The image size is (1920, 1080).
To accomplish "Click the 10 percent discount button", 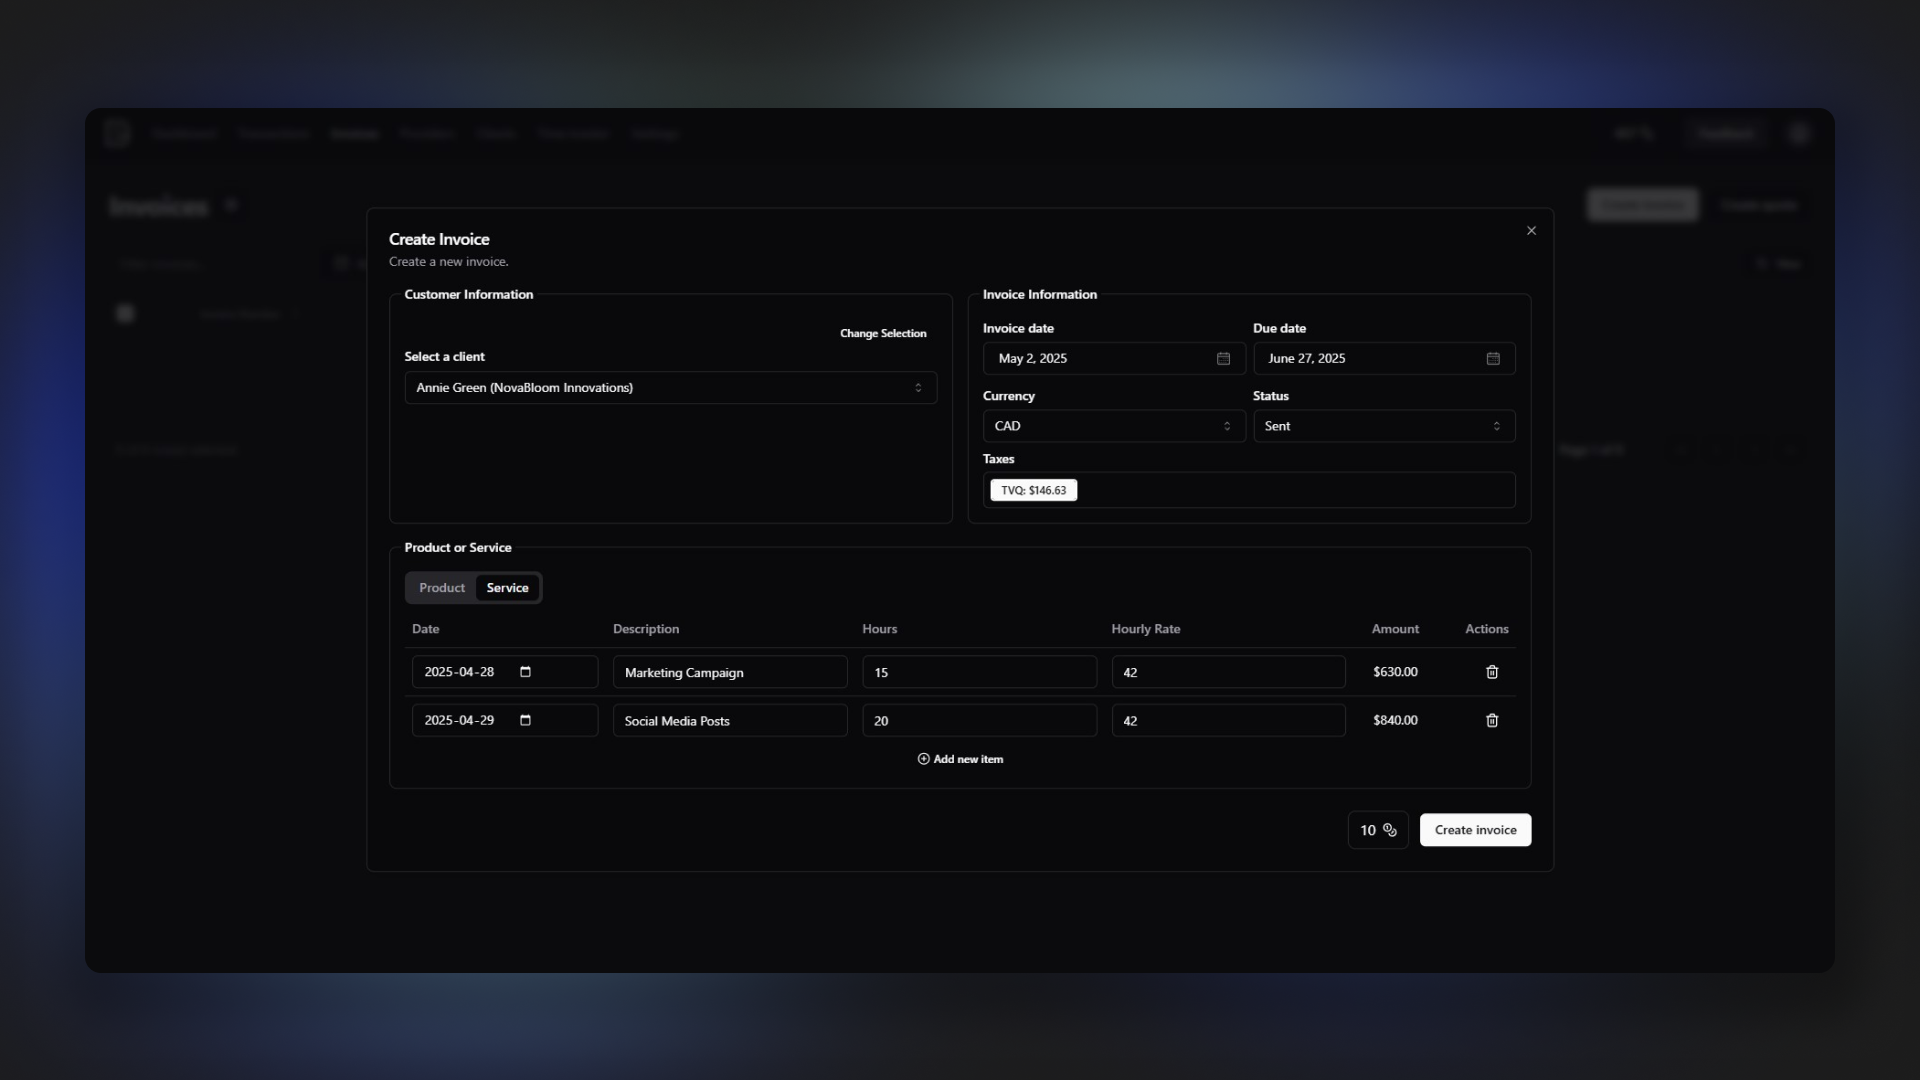I will pyautogui.click(x=1377, y=829).
